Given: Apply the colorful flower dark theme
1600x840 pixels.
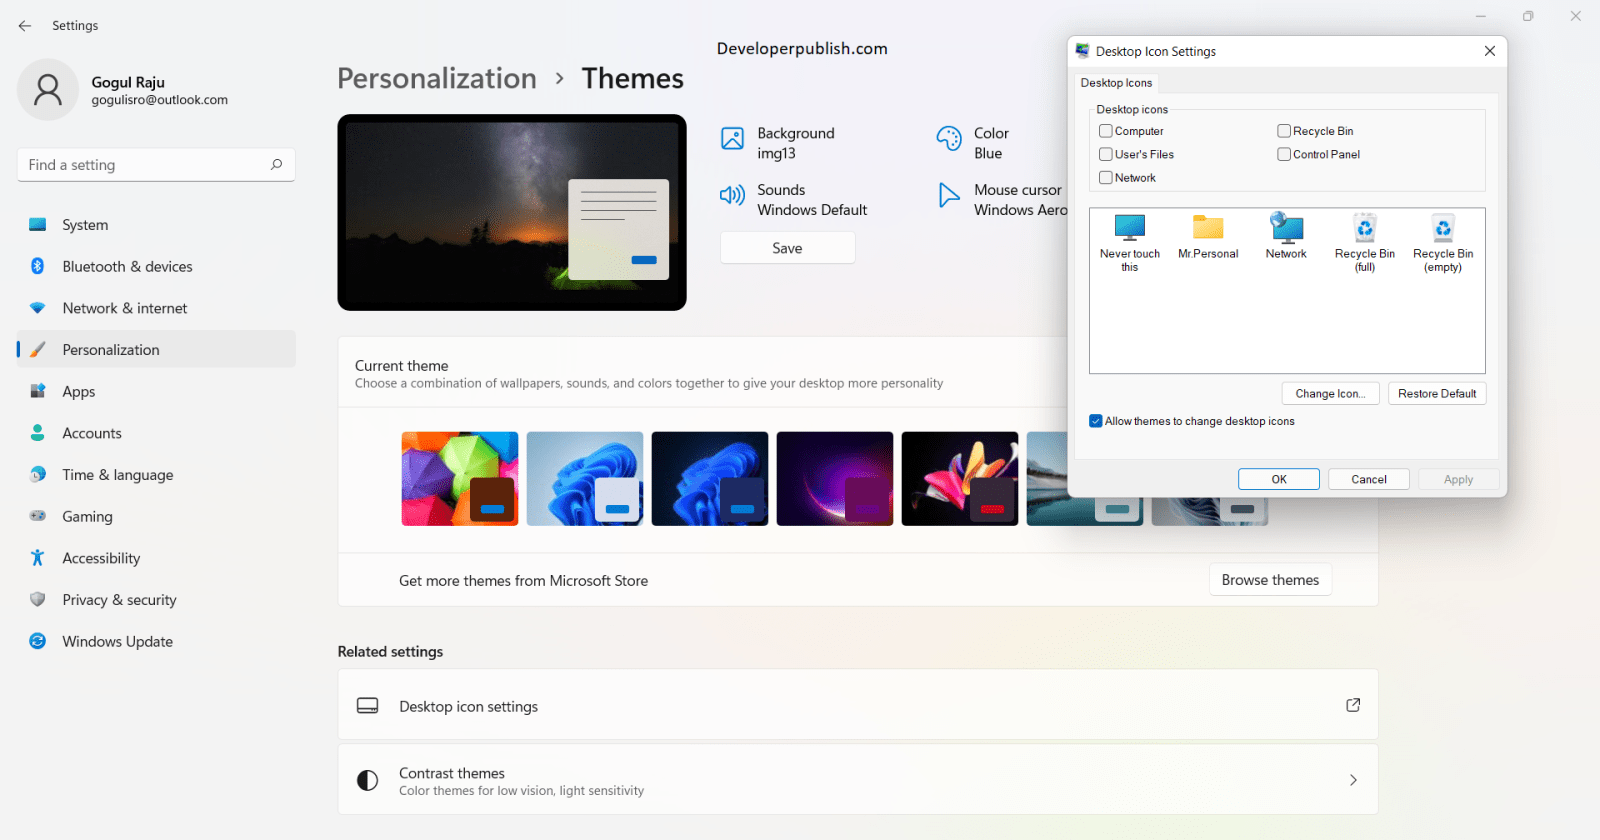Looking at the screenshot, I should pos(960,479).
